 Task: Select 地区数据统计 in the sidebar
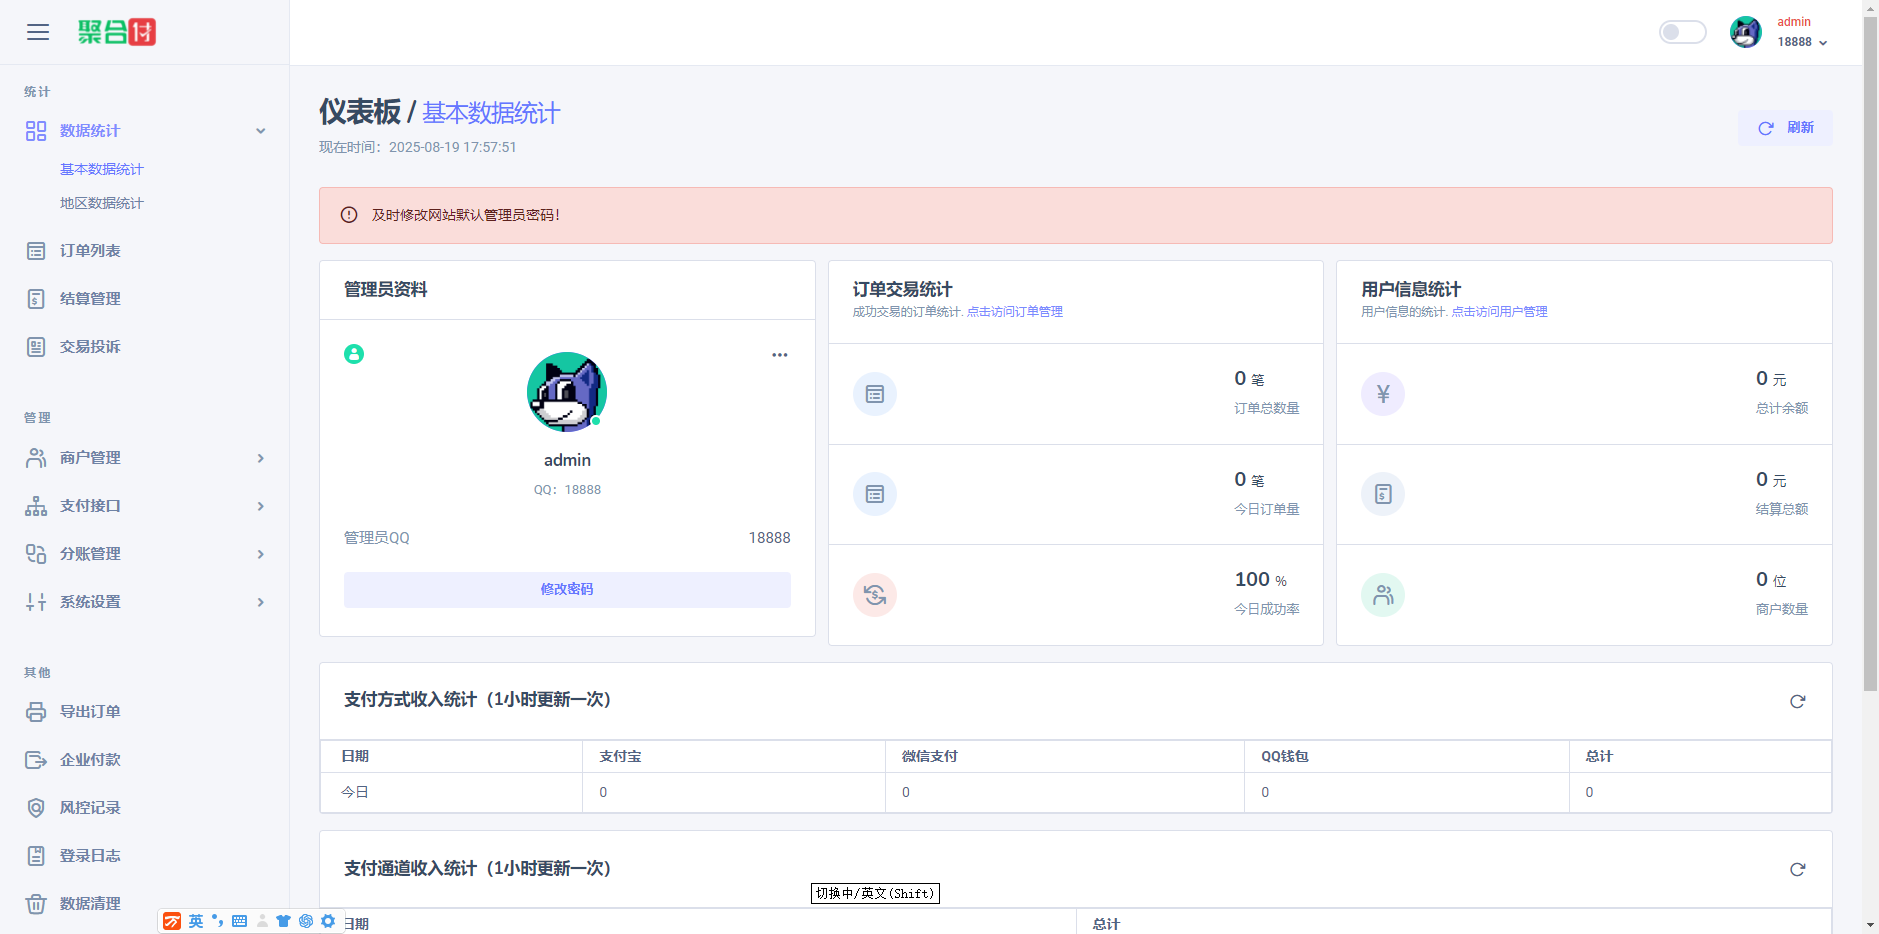pyautogui.click(x=103, y=202)
